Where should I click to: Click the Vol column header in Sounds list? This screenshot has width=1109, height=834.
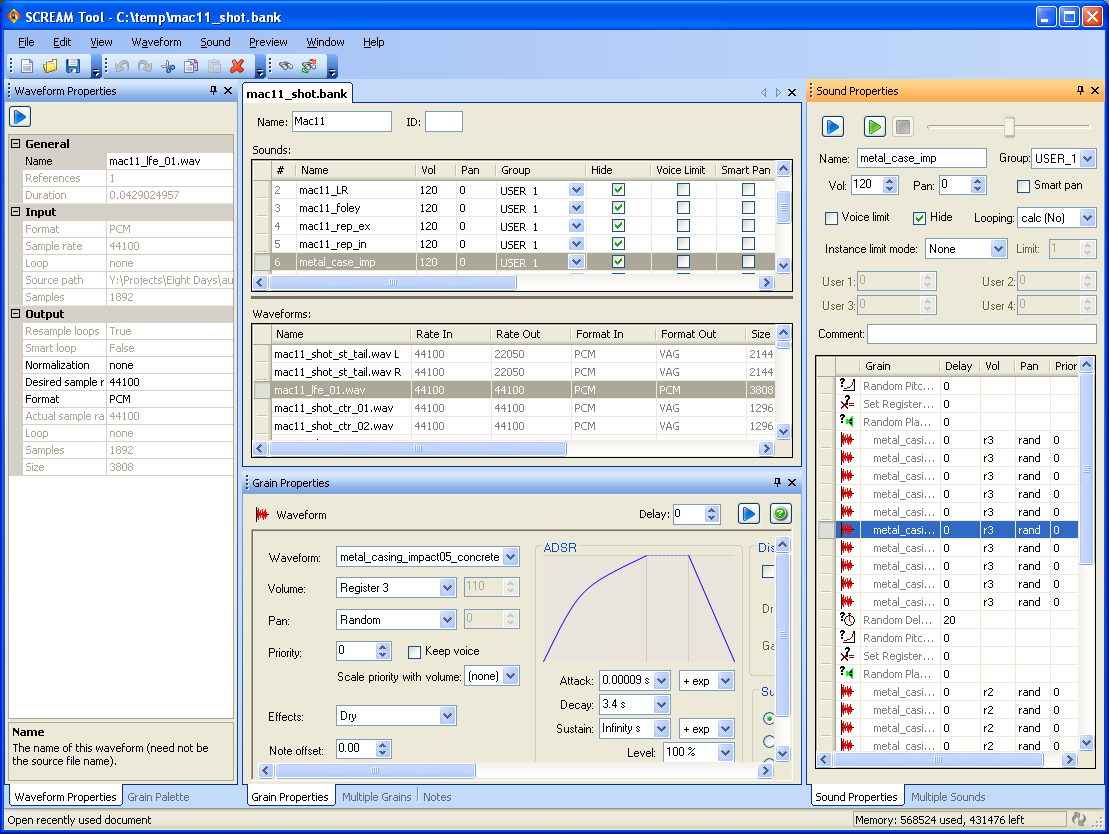coord(436,170)
